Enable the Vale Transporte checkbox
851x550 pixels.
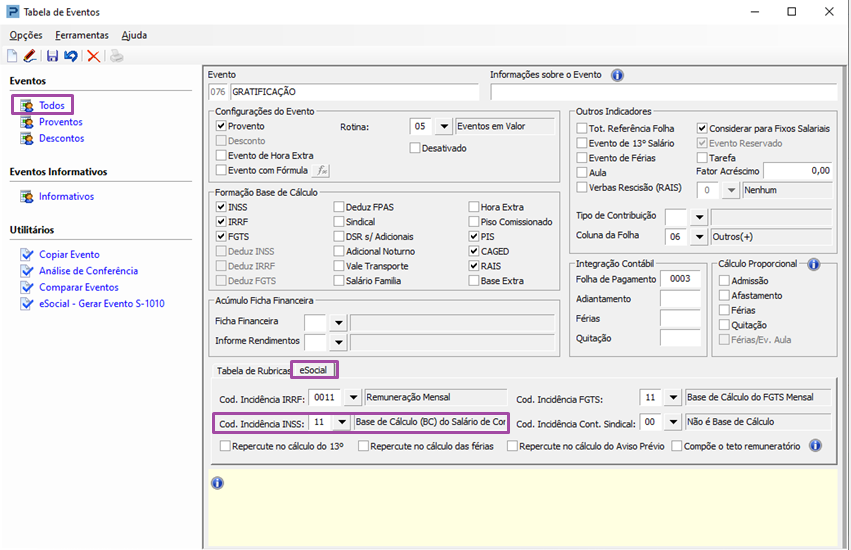tap(339, 266)
